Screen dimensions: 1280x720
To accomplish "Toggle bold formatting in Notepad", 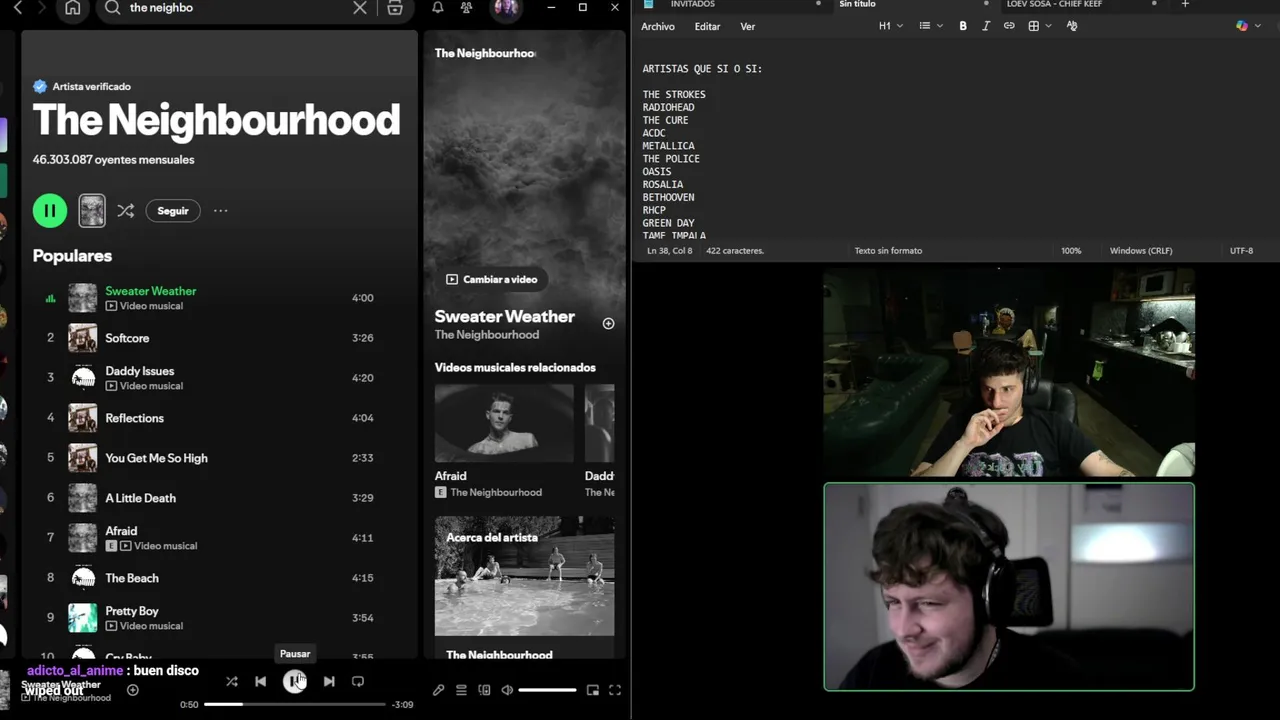I will 963,26.
